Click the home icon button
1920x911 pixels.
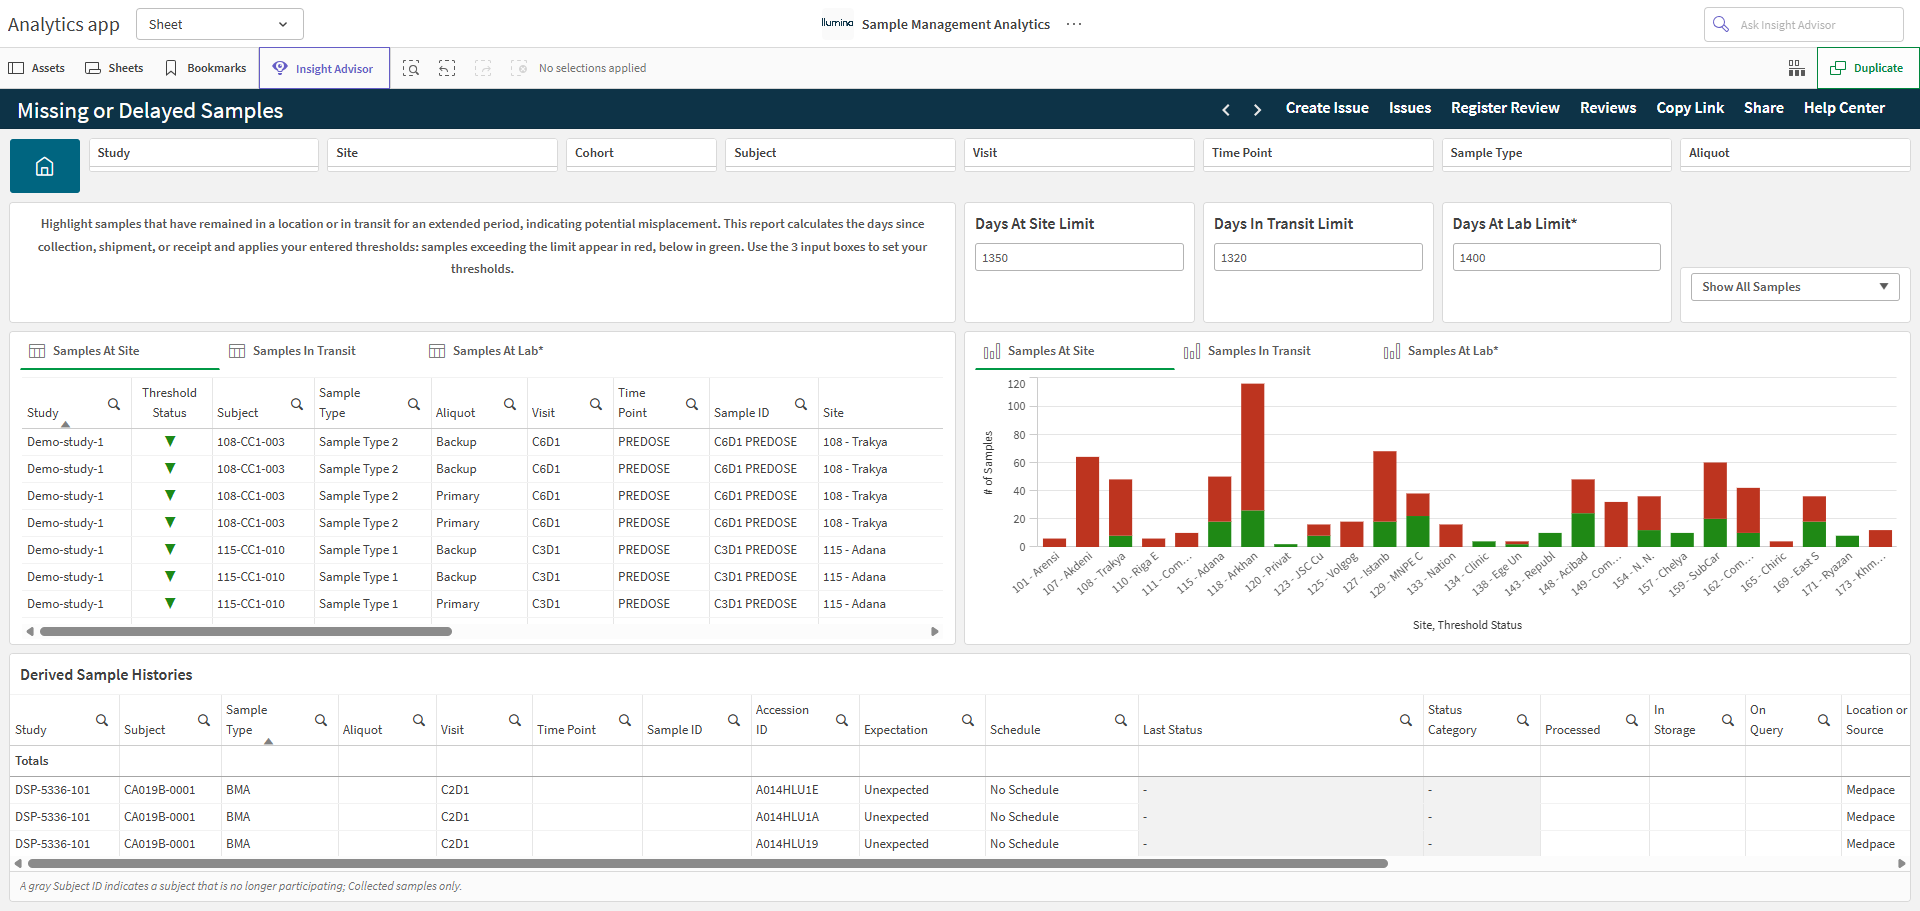tap(45, 166)
